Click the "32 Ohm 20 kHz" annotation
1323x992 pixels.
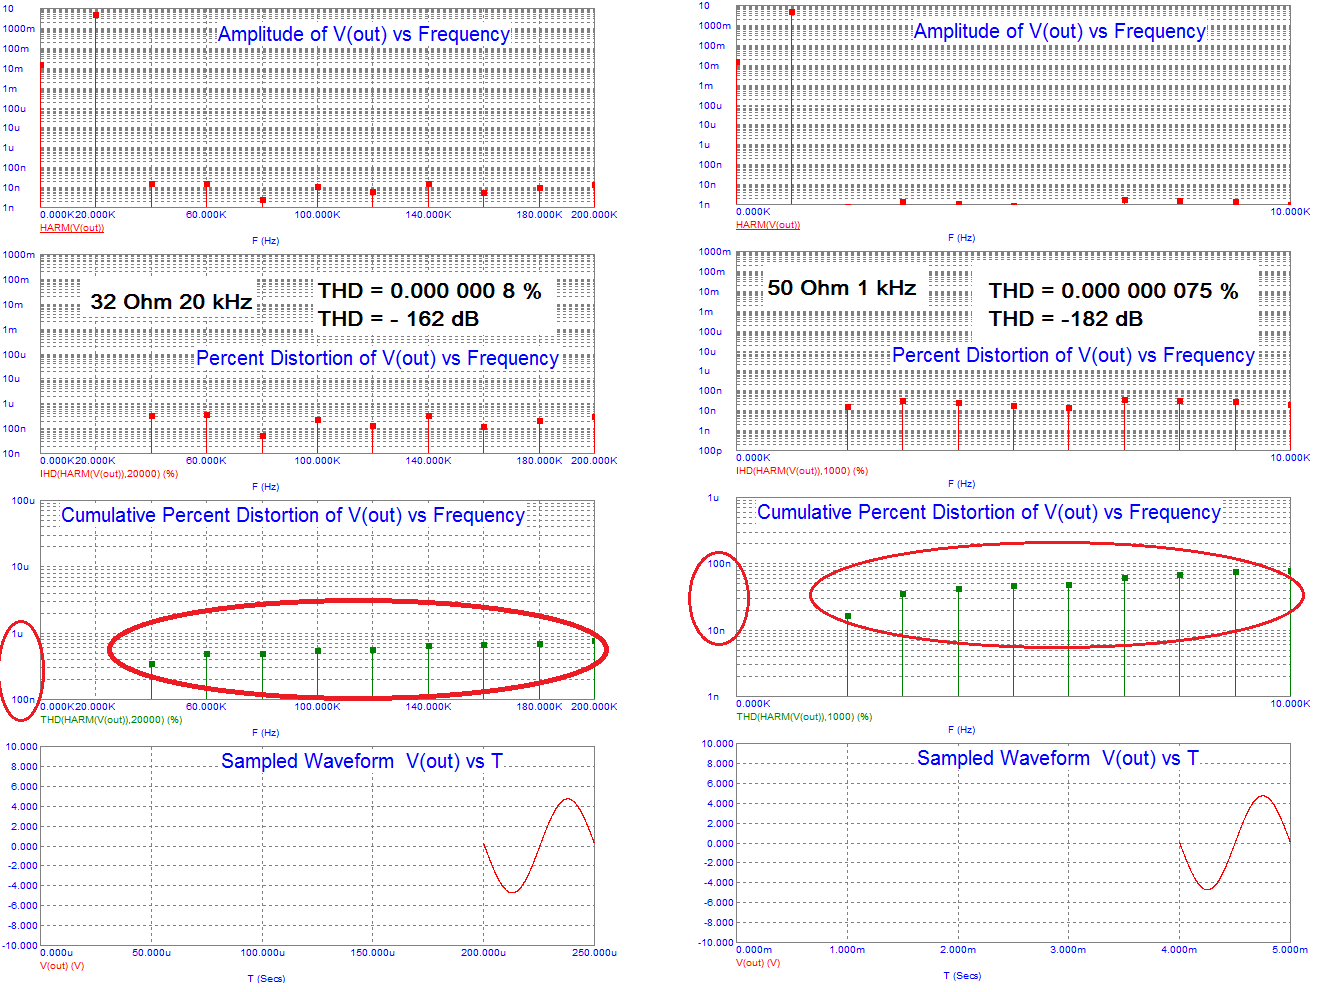(171, 301)
